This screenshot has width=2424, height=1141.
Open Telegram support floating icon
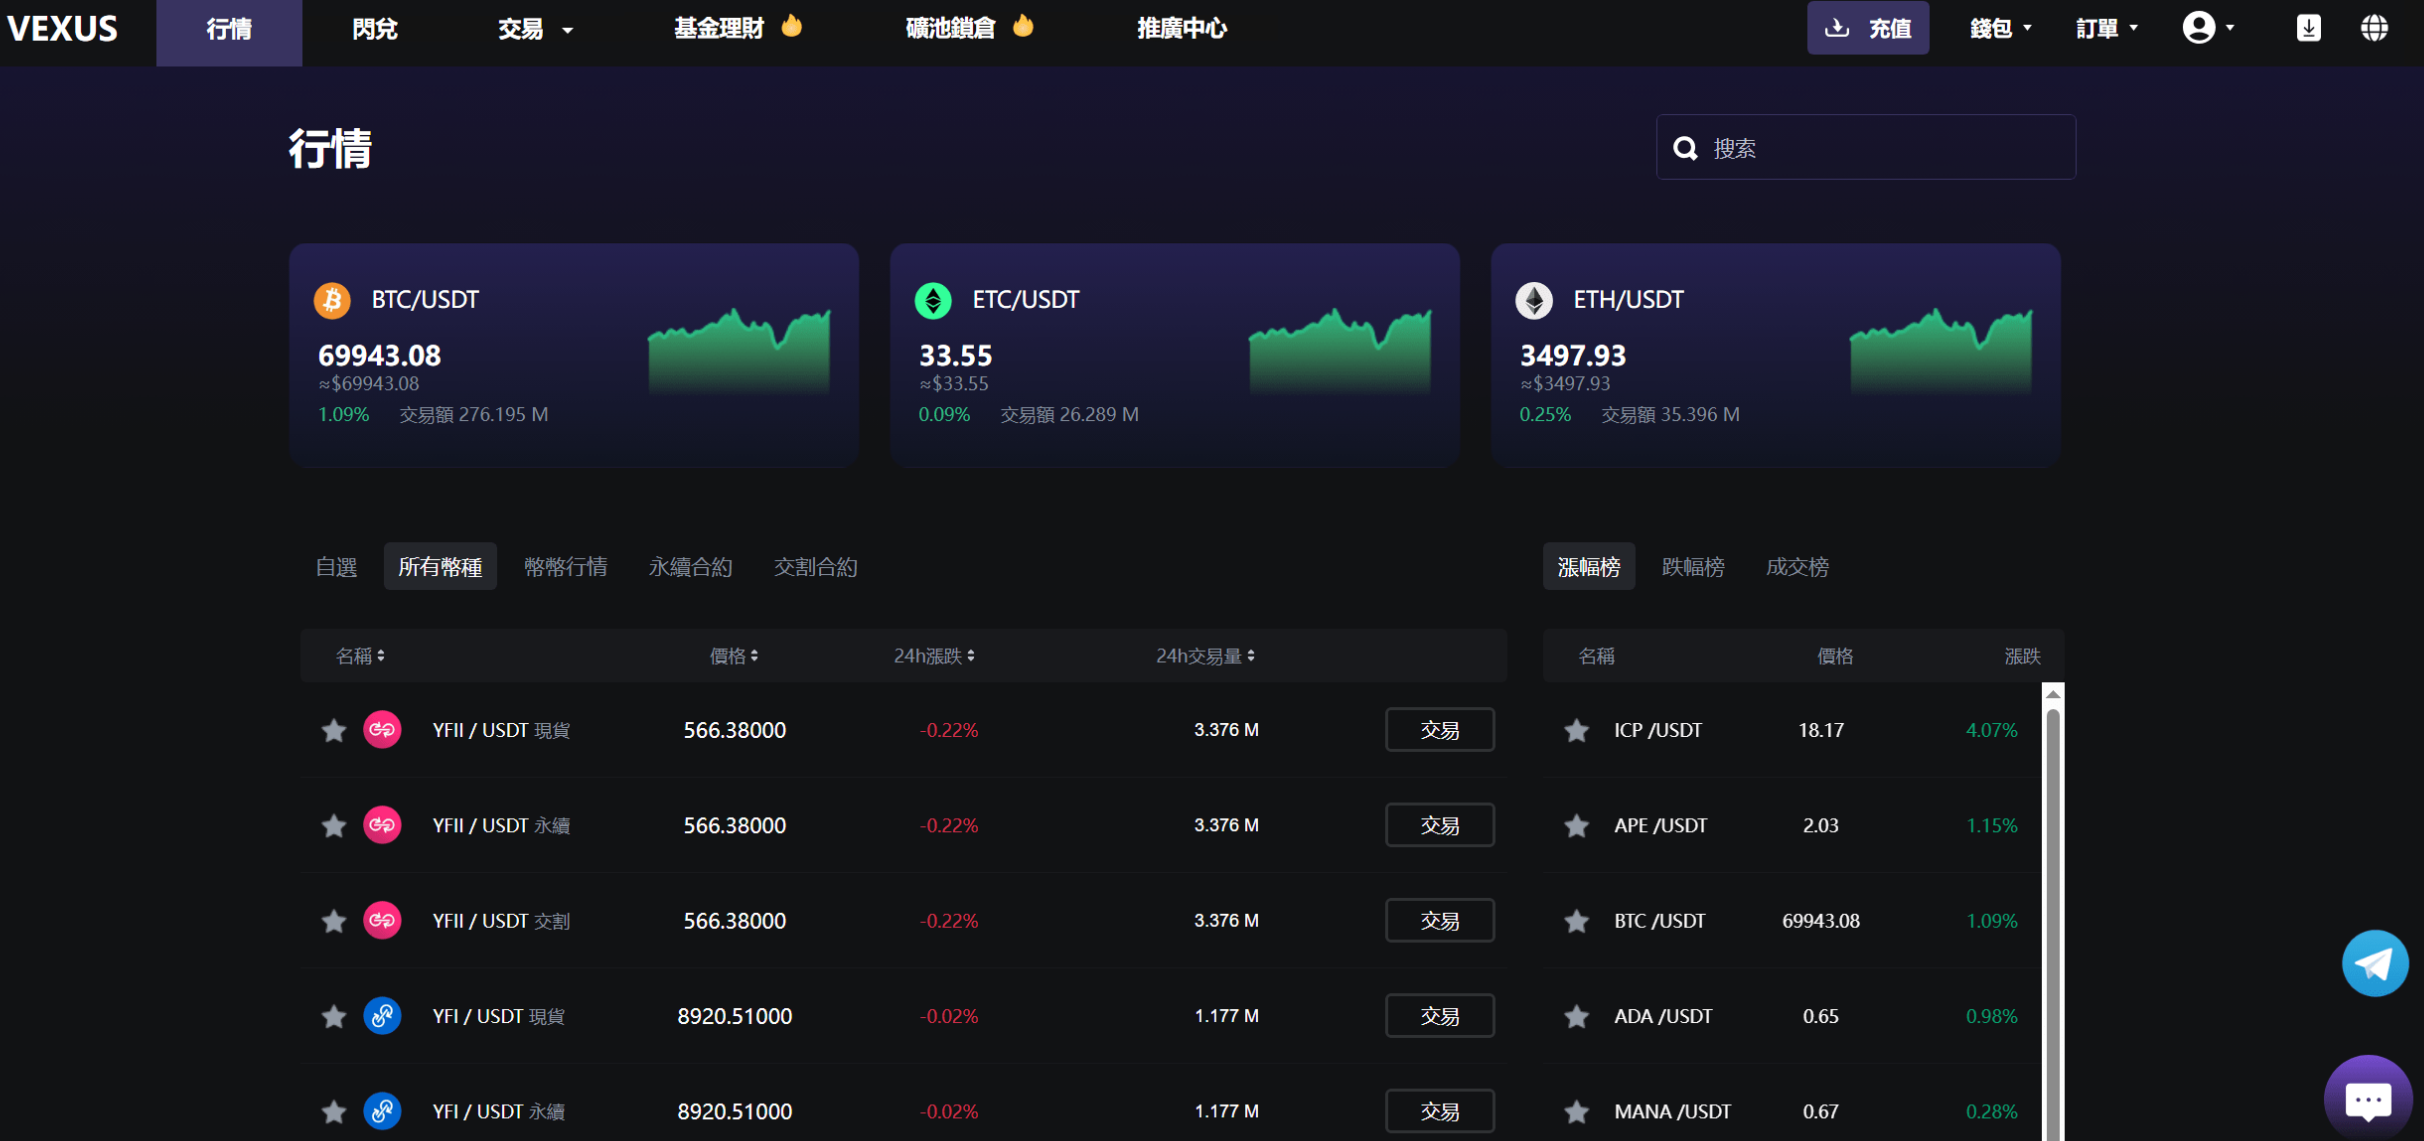(x=2375, y=963)
